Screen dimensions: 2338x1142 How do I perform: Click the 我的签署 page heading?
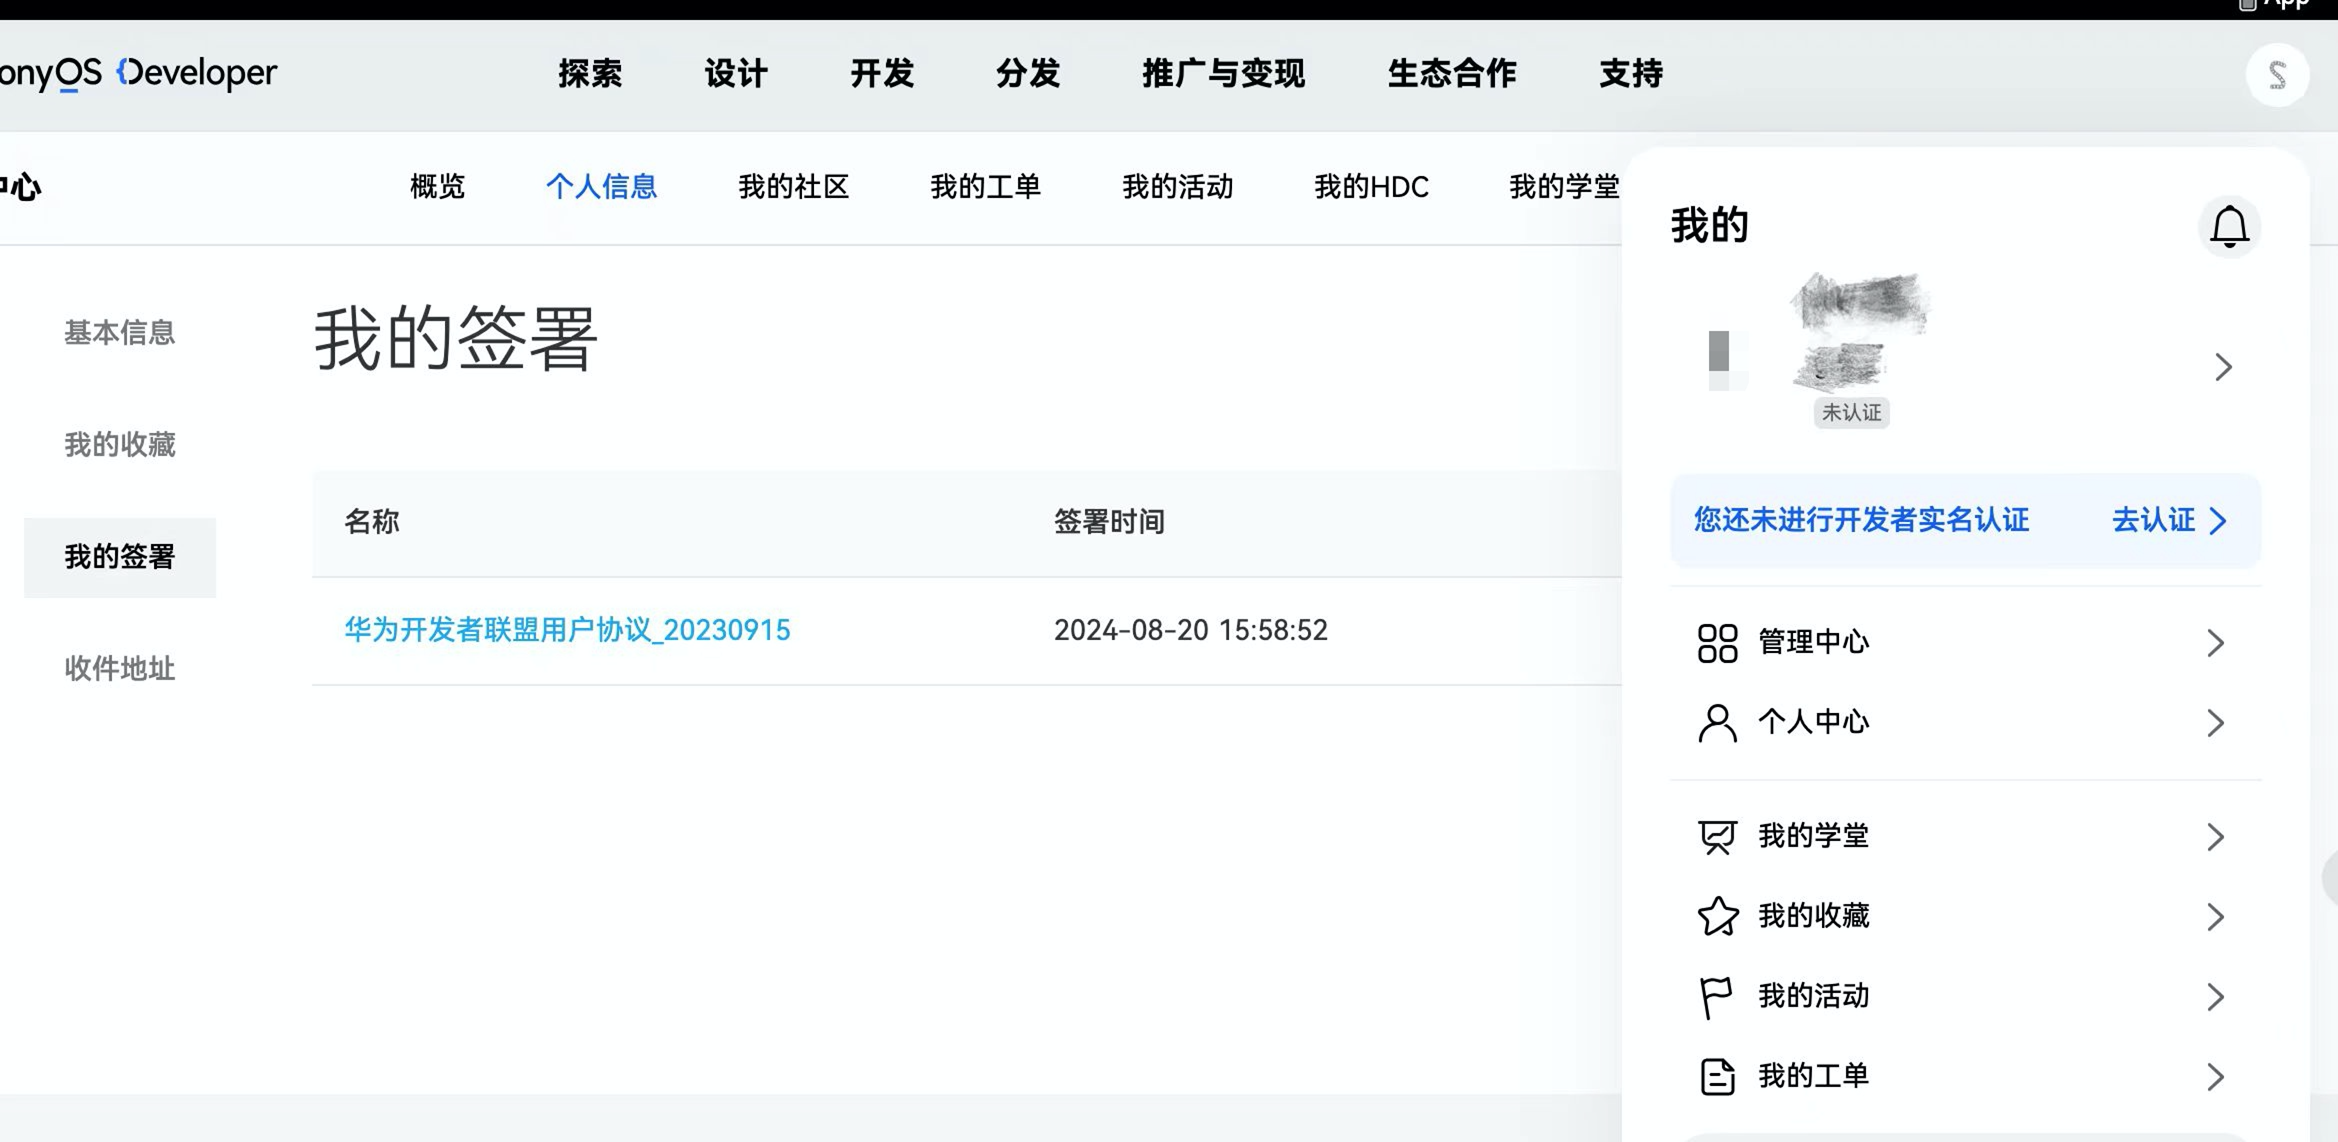pos(456,340)
